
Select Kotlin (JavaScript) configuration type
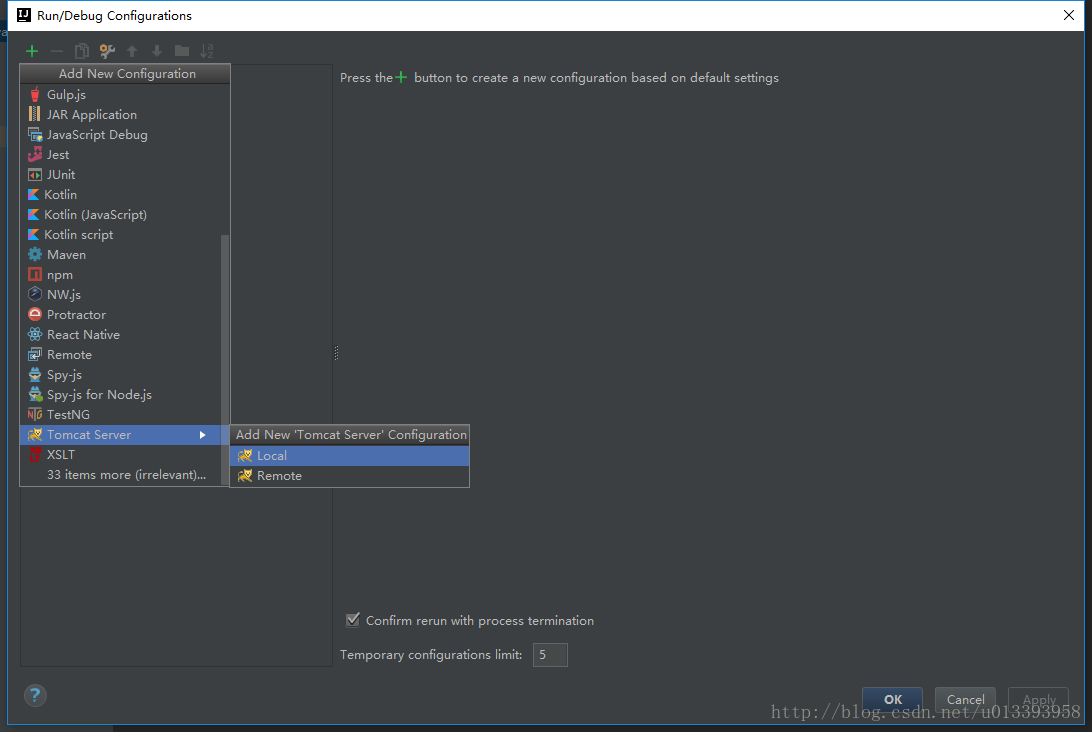121,215
